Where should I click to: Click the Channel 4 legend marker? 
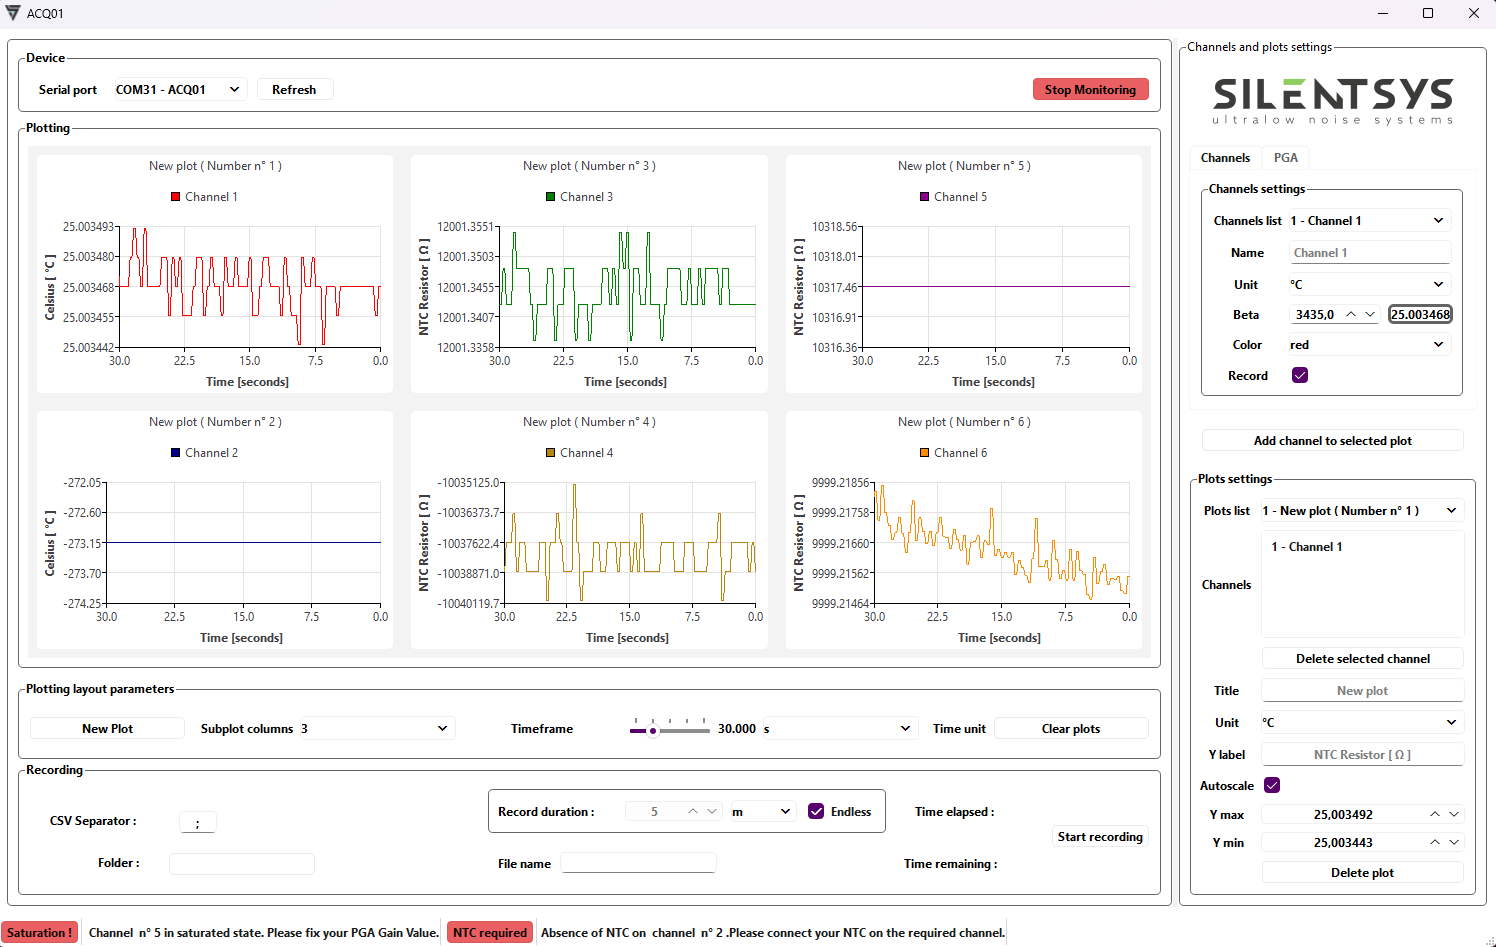550,453
